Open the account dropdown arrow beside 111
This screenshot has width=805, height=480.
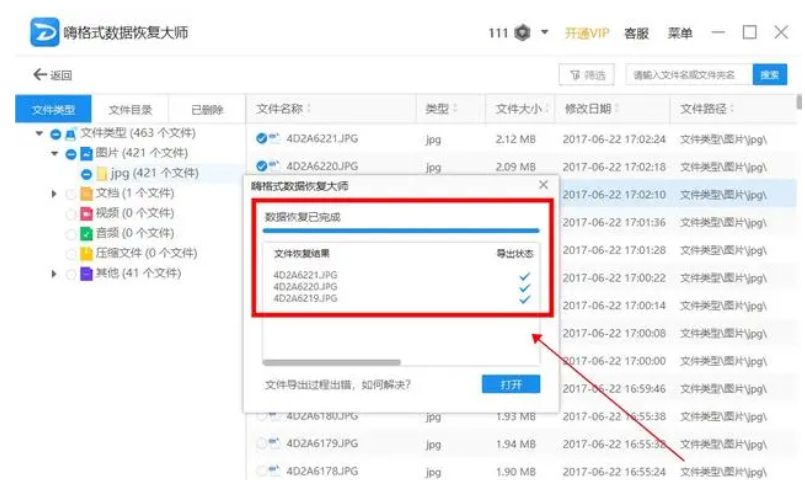click(x=545, y=33)
